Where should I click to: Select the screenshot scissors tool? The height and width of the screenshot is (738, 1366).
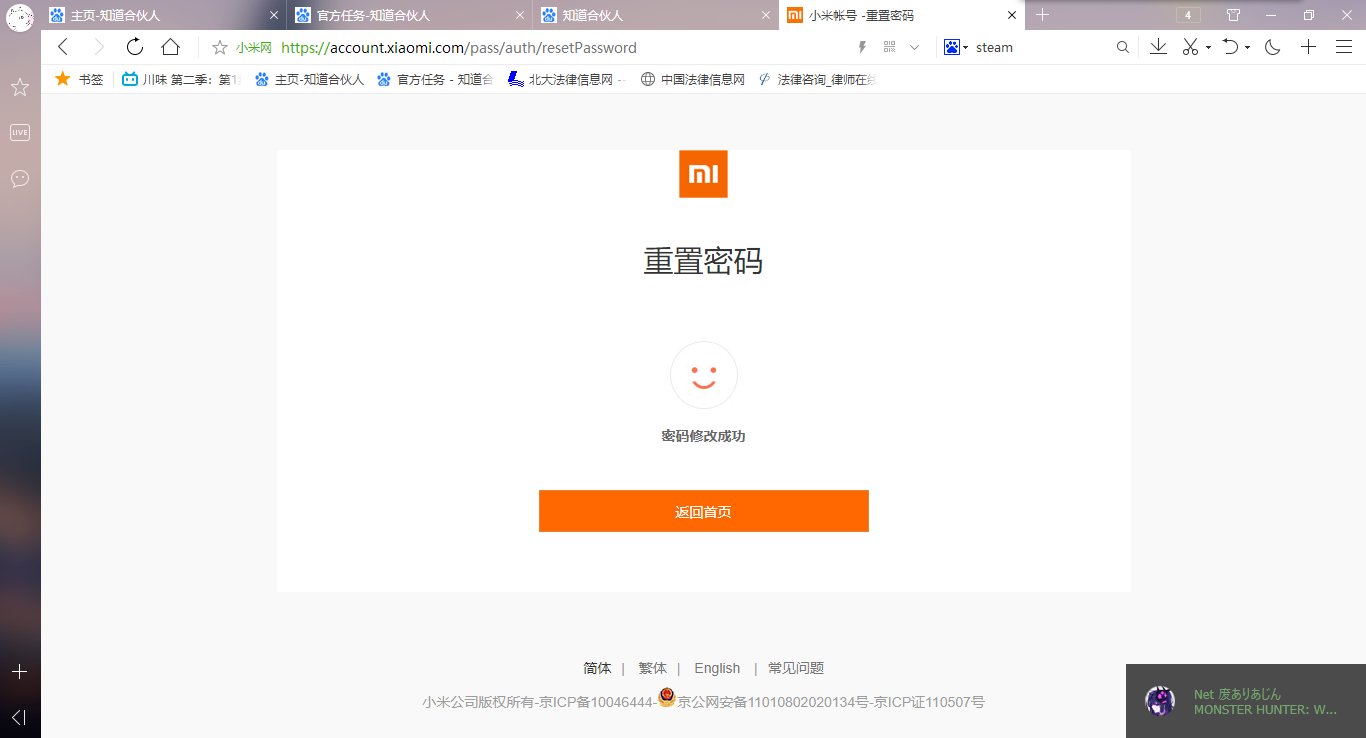(x=1189, y=47)
